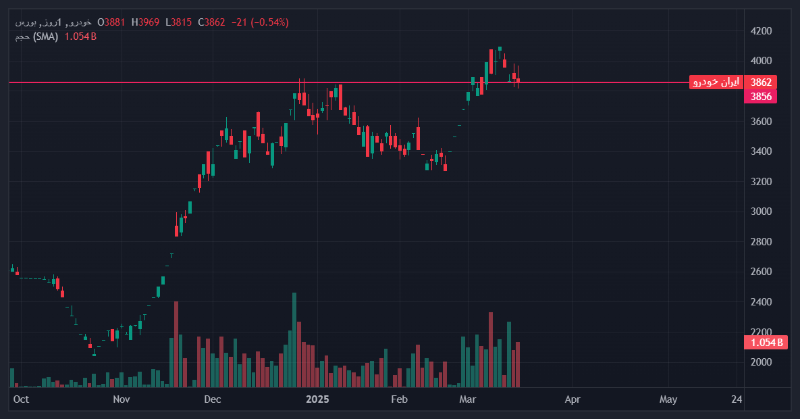This screenshot has height=419, width=800.
Task: Click the 2025 label on time axis
Action: click(x=317, y=399)
